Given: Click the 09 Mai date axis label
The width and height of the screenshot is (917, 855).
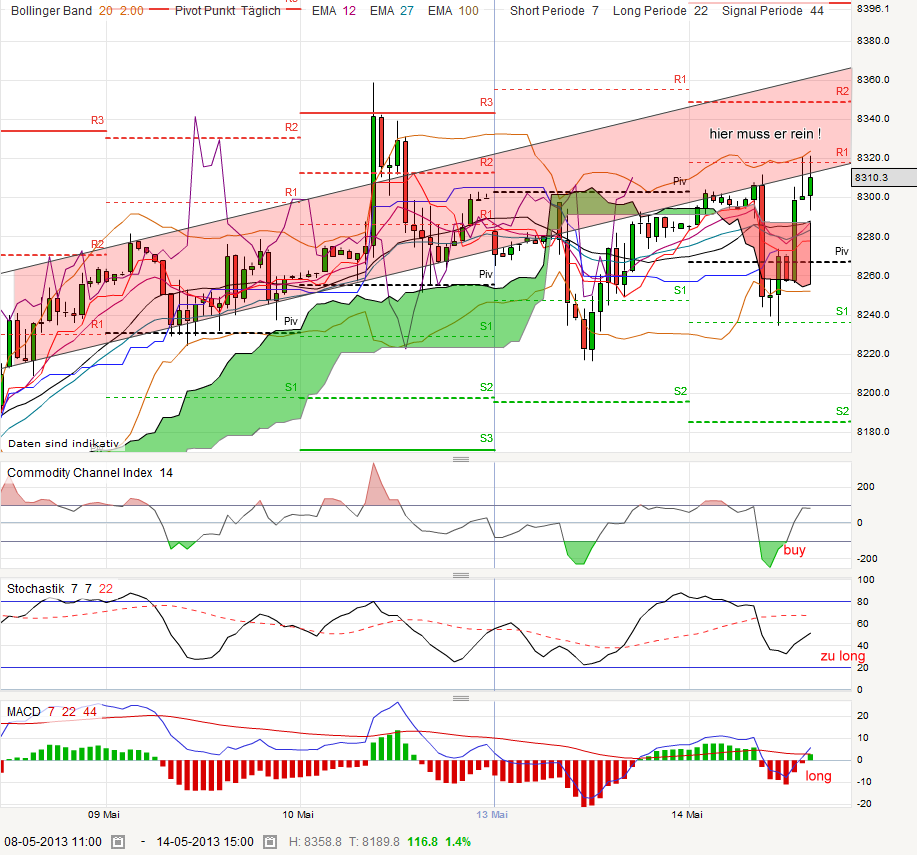Looking at the screenshot, I should click(x=104, y=815).
